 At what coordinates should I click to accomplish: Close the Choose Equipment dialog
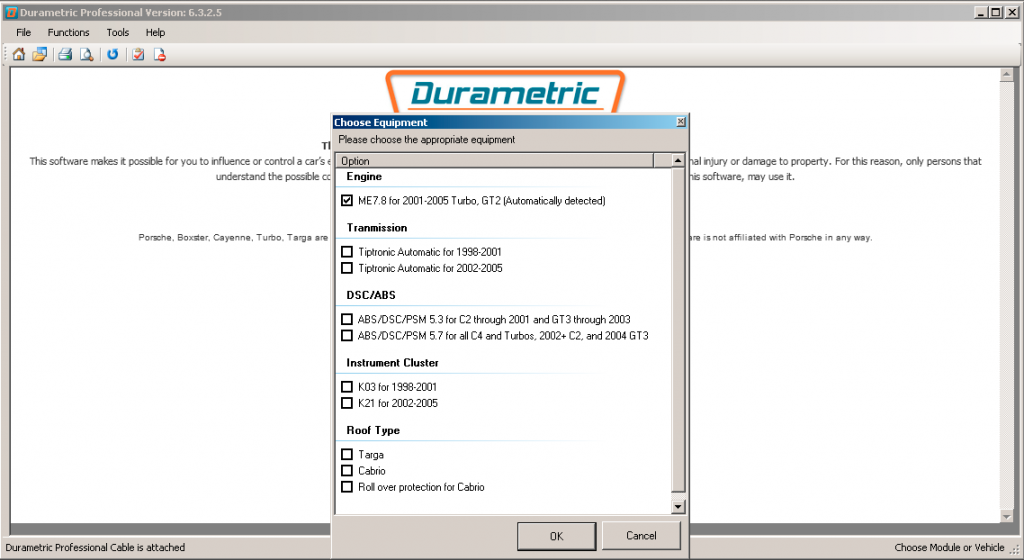click(x=680, y=122)
